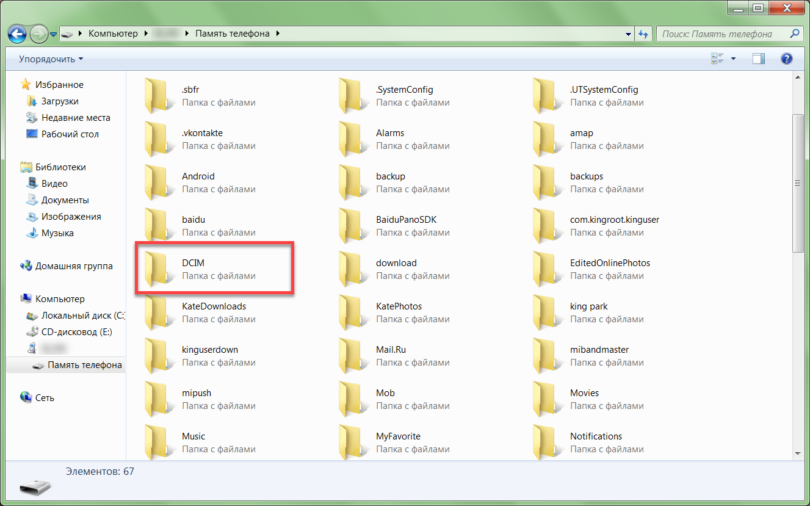Screen dimensions: 810x506
Task: Select the Movies folder icon
Action: (x=546, y=399)
